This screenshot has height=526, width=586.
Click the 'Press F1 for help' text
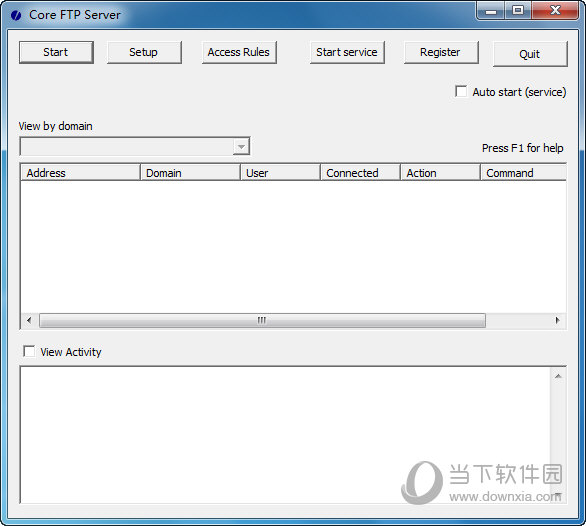coord(522,148)
